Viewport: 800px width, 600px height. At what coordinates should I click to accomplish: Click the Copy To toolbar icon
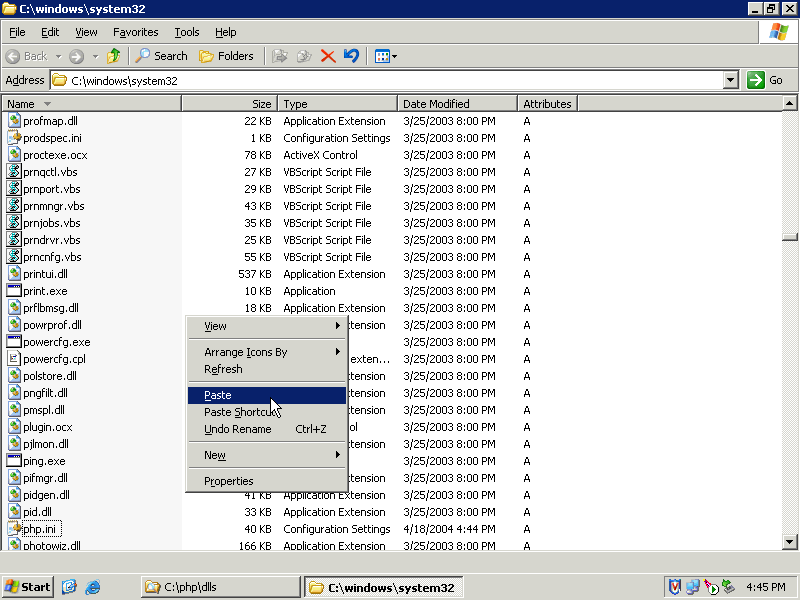[x=303, y=56]
